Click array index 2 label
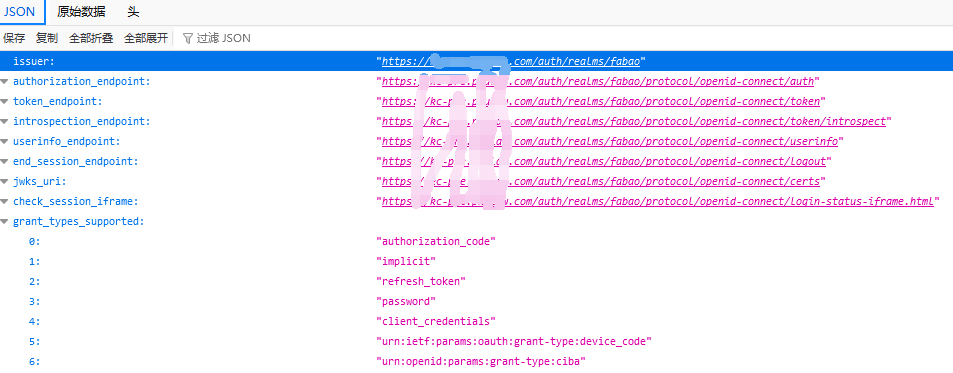Image resolution: width=953 pixels, height=373 pixels. click(x=34, y=282)
